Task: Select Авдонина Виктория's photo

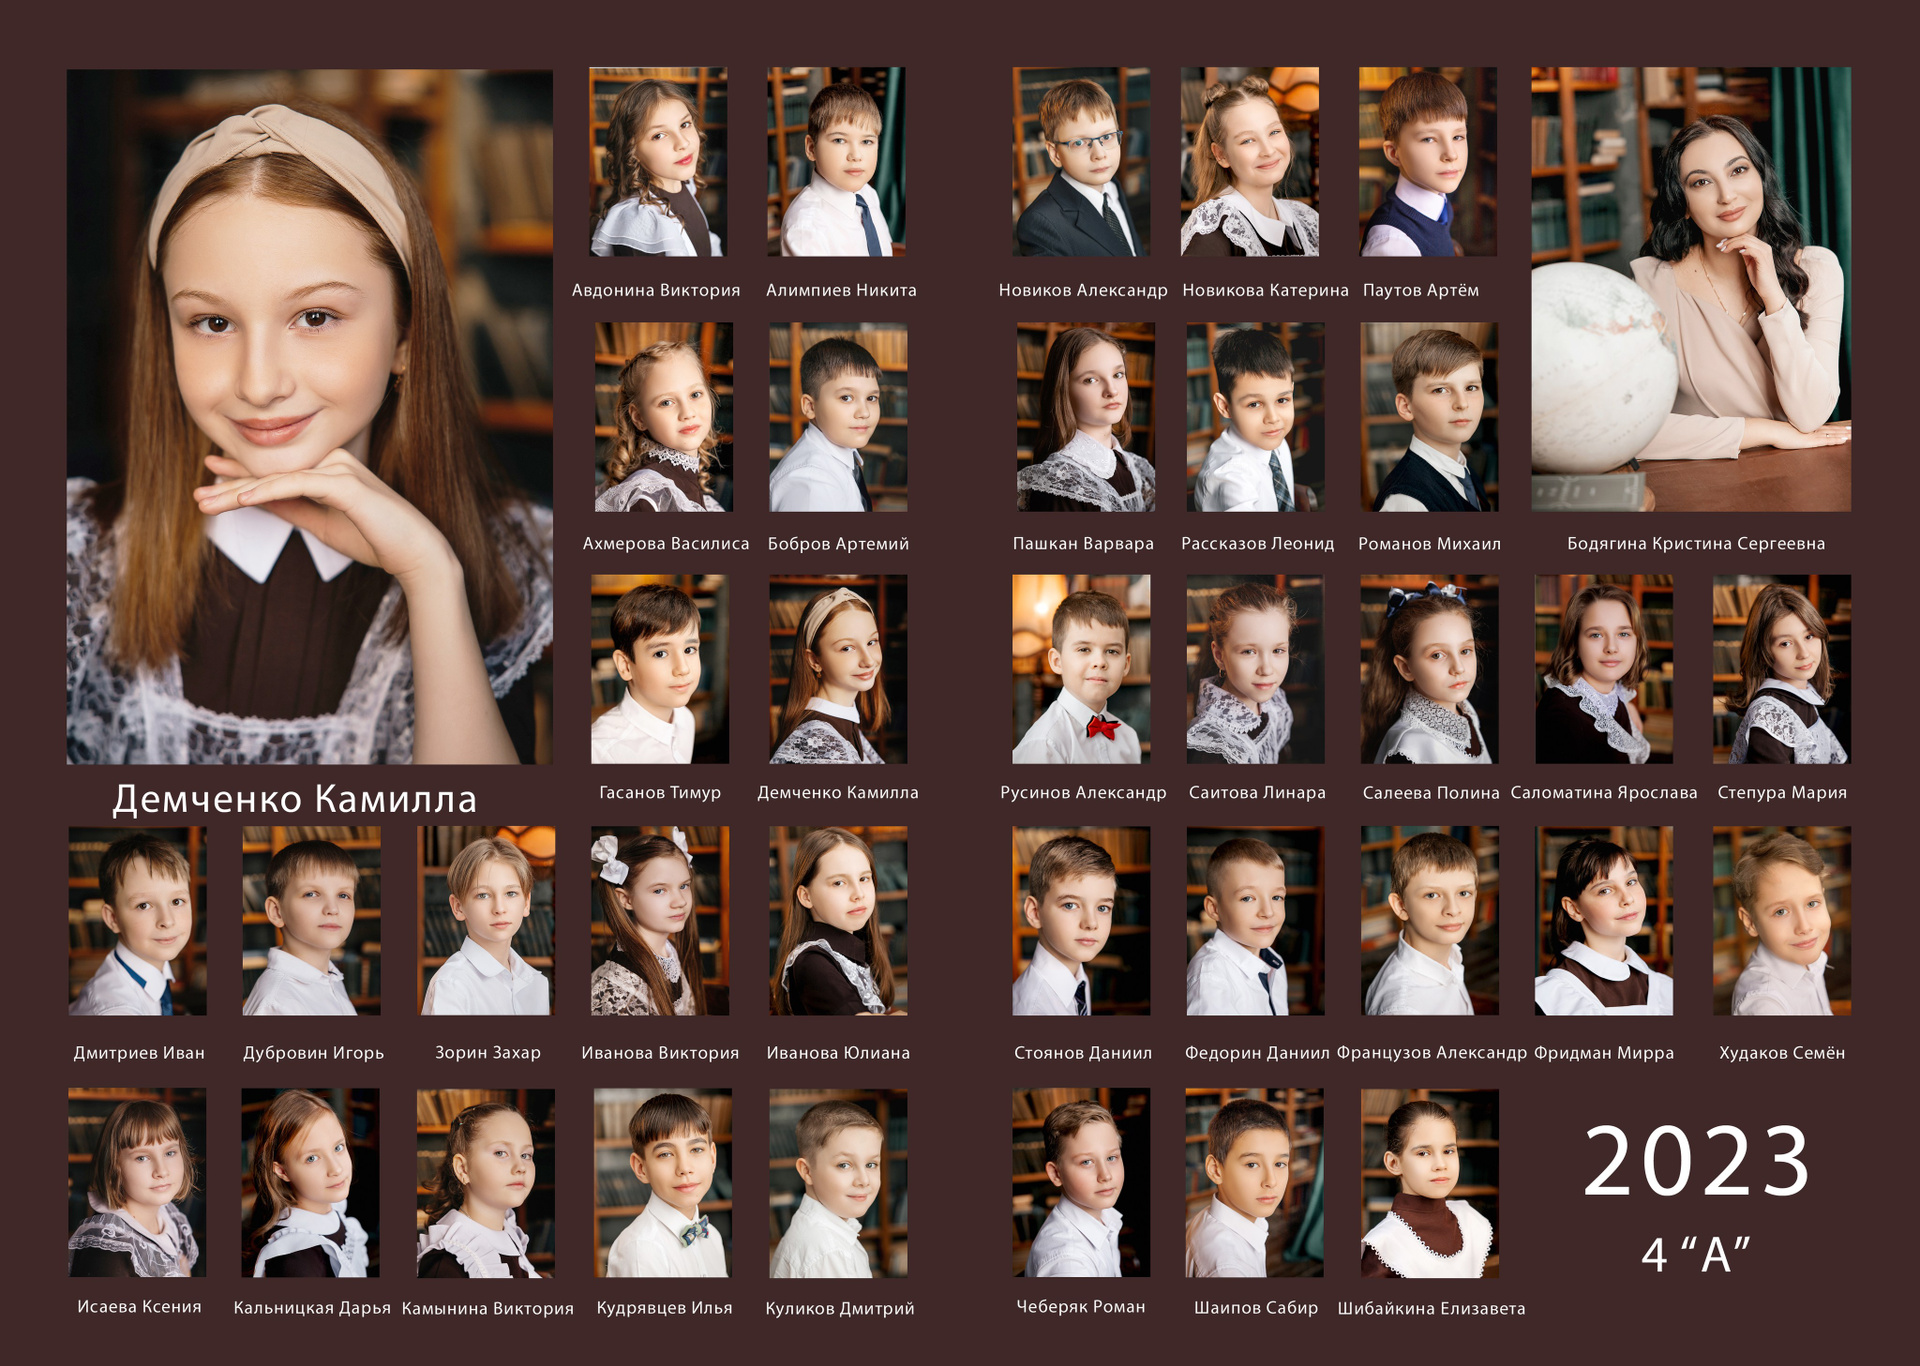Action: pyautogui.click(x=658, y=162)
